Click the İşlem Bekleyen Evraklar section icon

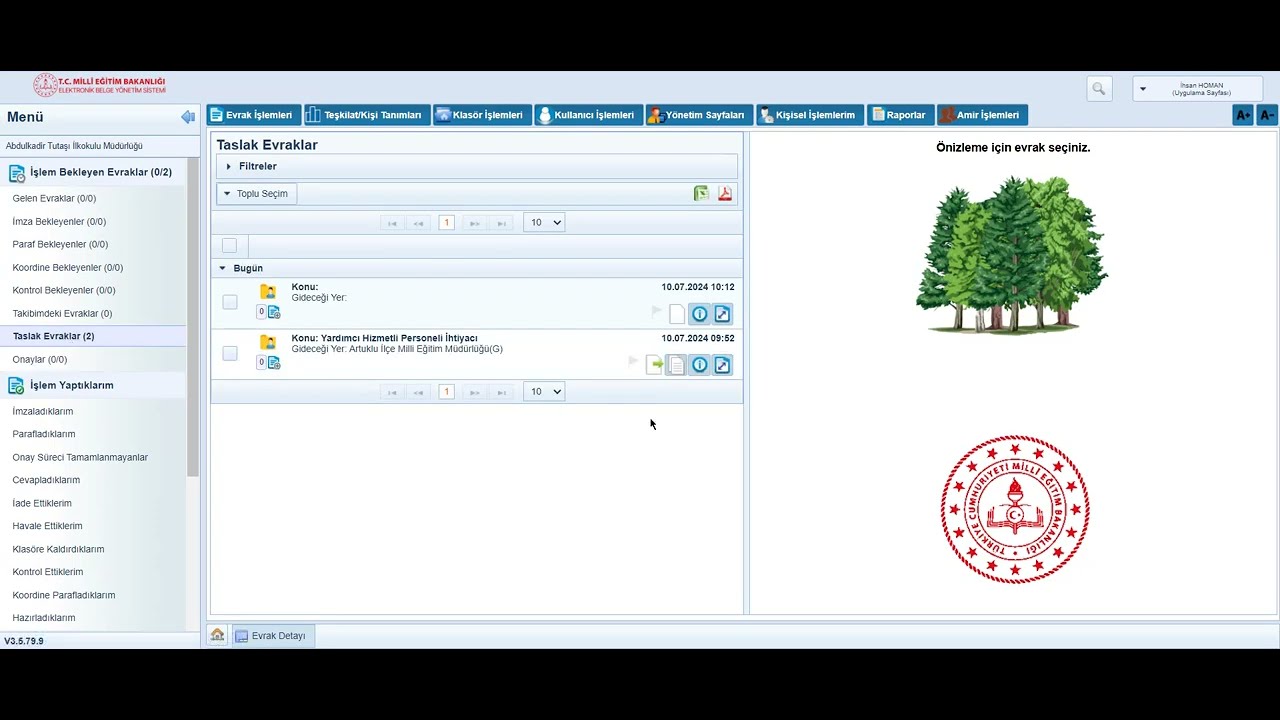17,173
